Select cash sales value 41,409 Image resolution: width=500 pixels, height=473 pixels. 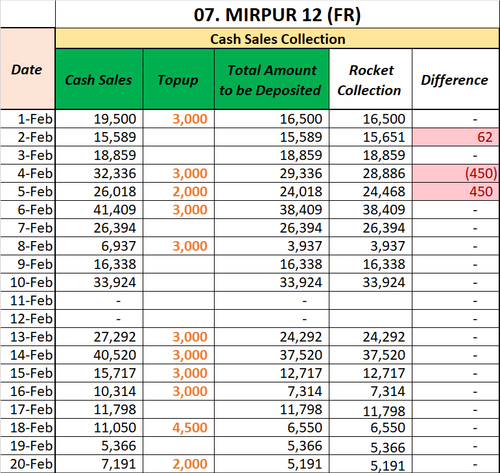point(99,210)
